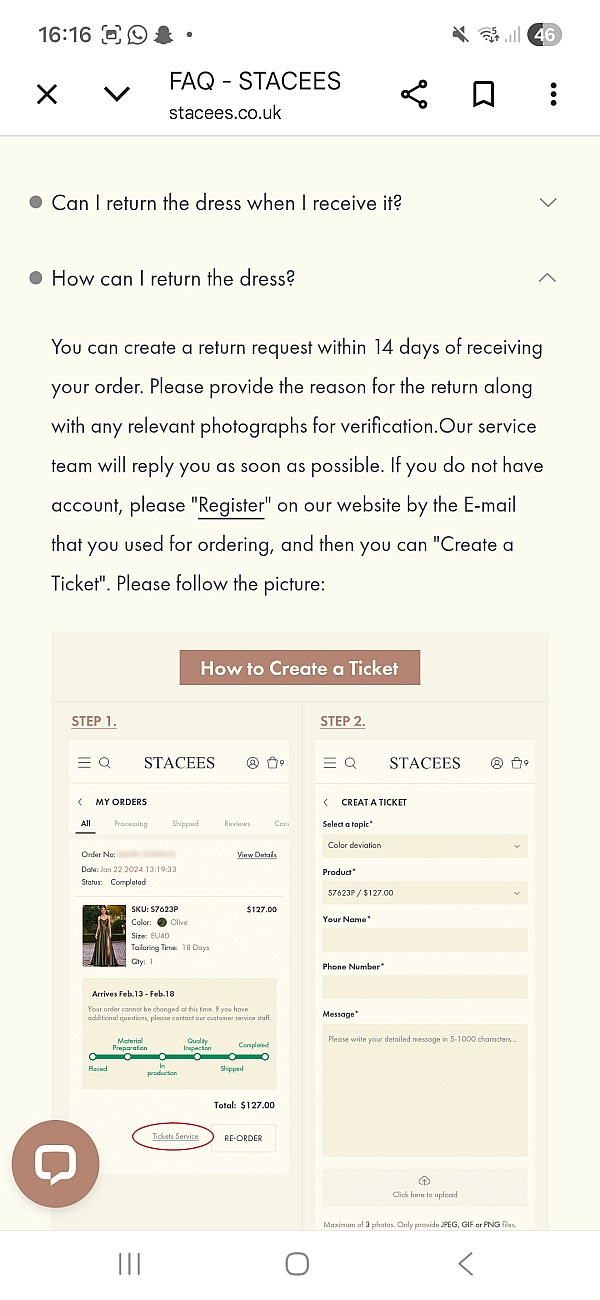The height and width of the screenshot is (1300, 600).
Task: Open the three-dot overflow menu
Action: 553,95
